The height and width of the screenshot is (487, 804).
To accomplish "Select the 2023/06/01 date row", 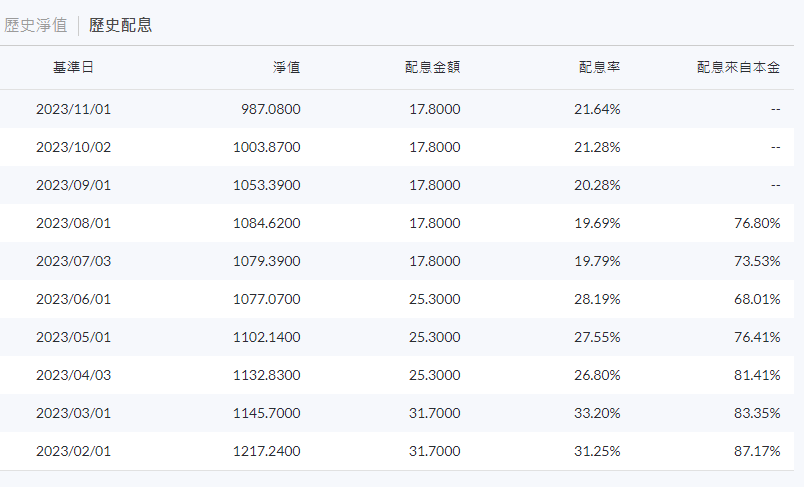I will point(397,299).
